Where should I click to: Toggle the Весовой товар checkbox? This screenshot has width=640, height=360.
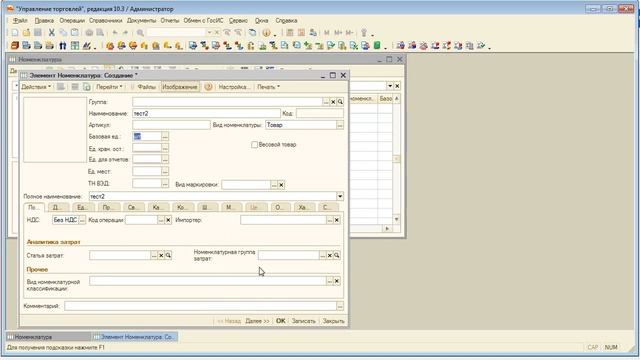click(254, 145)
